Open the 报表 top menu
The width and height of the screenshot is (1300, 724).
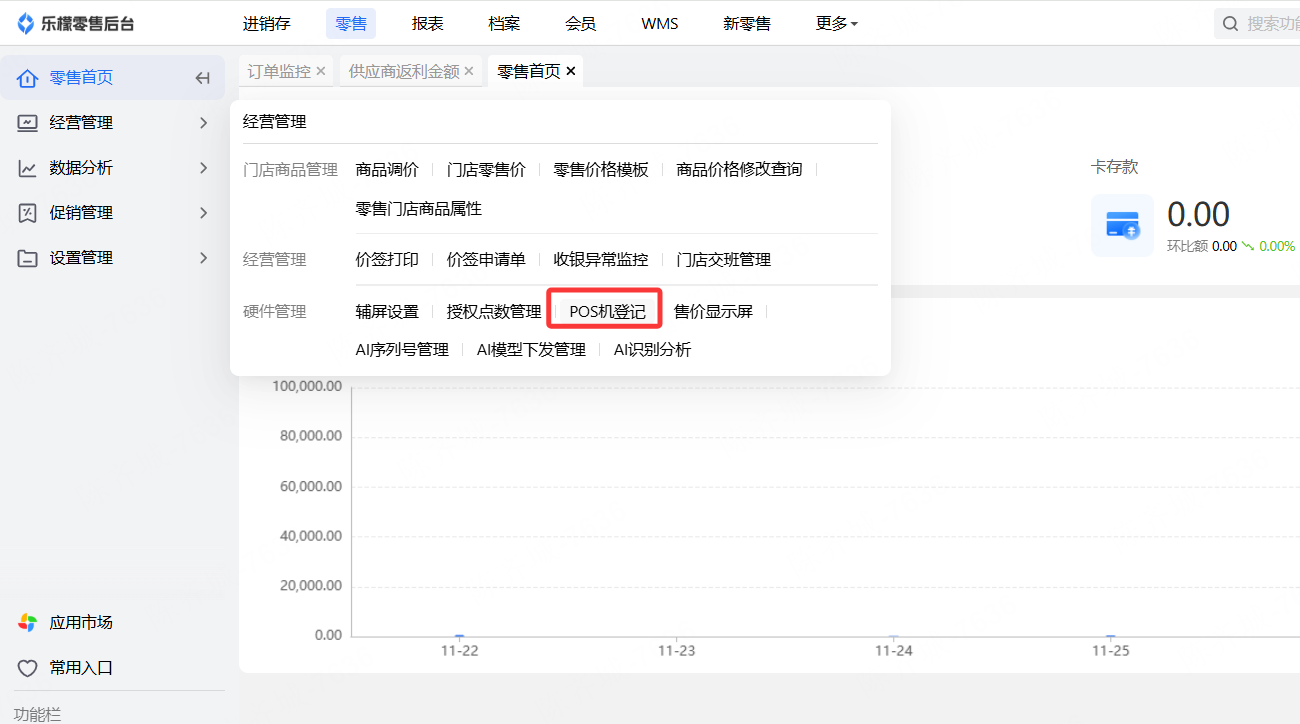pyautogui.click(x=428, y=23)
